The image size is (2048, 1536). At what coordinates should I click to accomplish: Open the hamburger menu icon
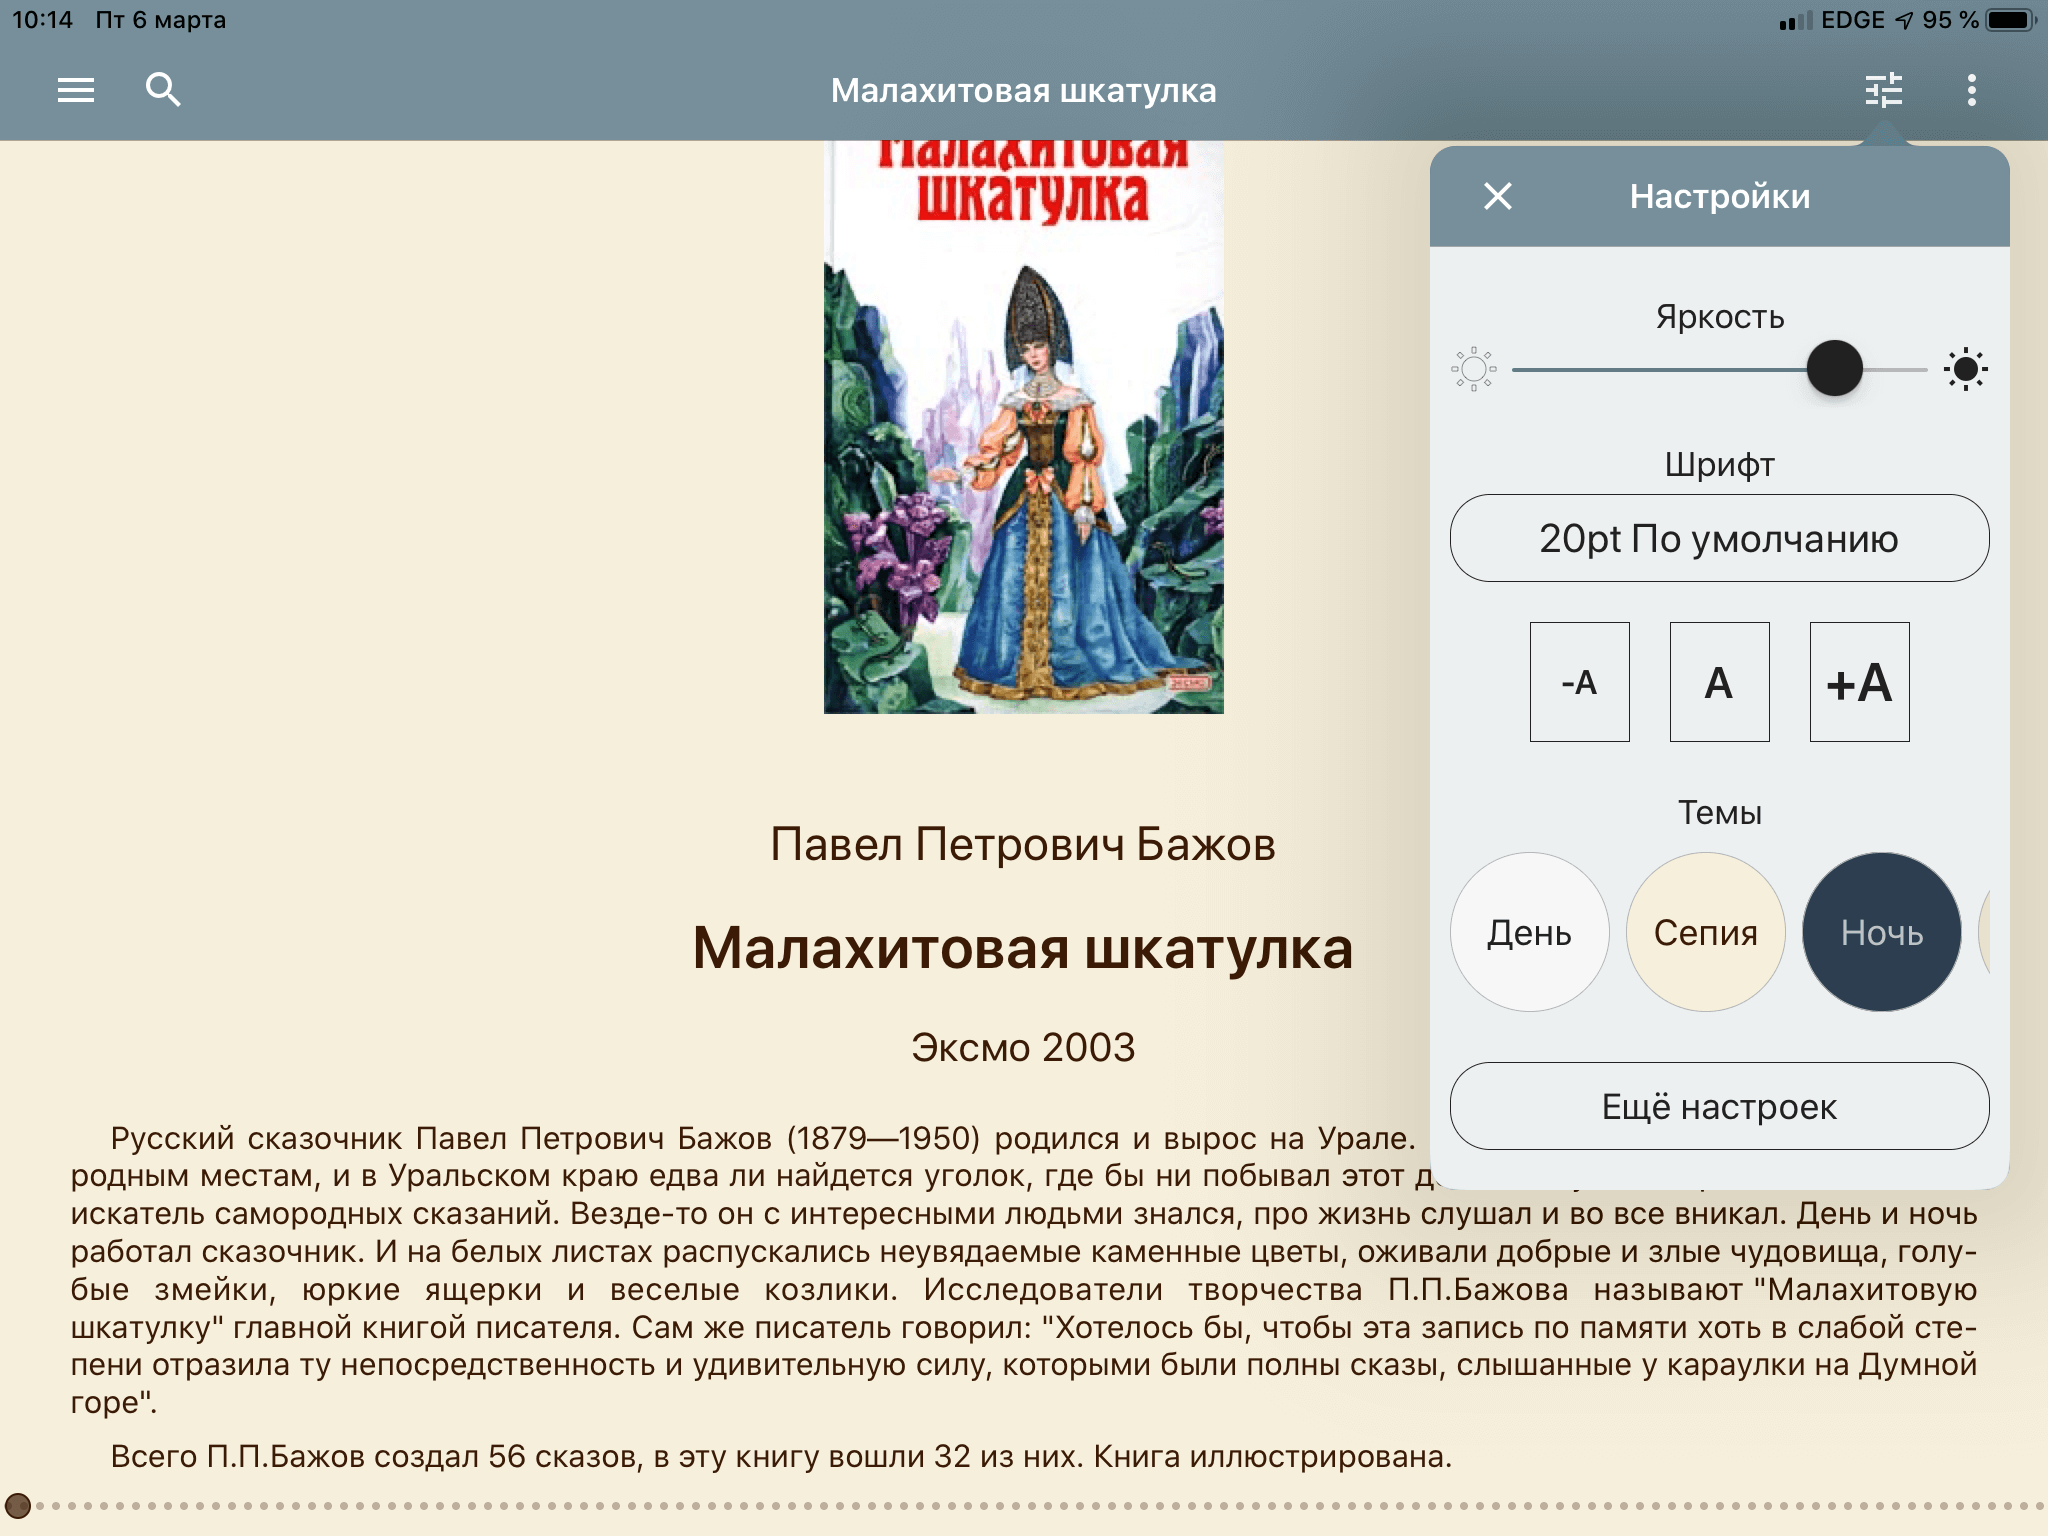pos(76,90)
